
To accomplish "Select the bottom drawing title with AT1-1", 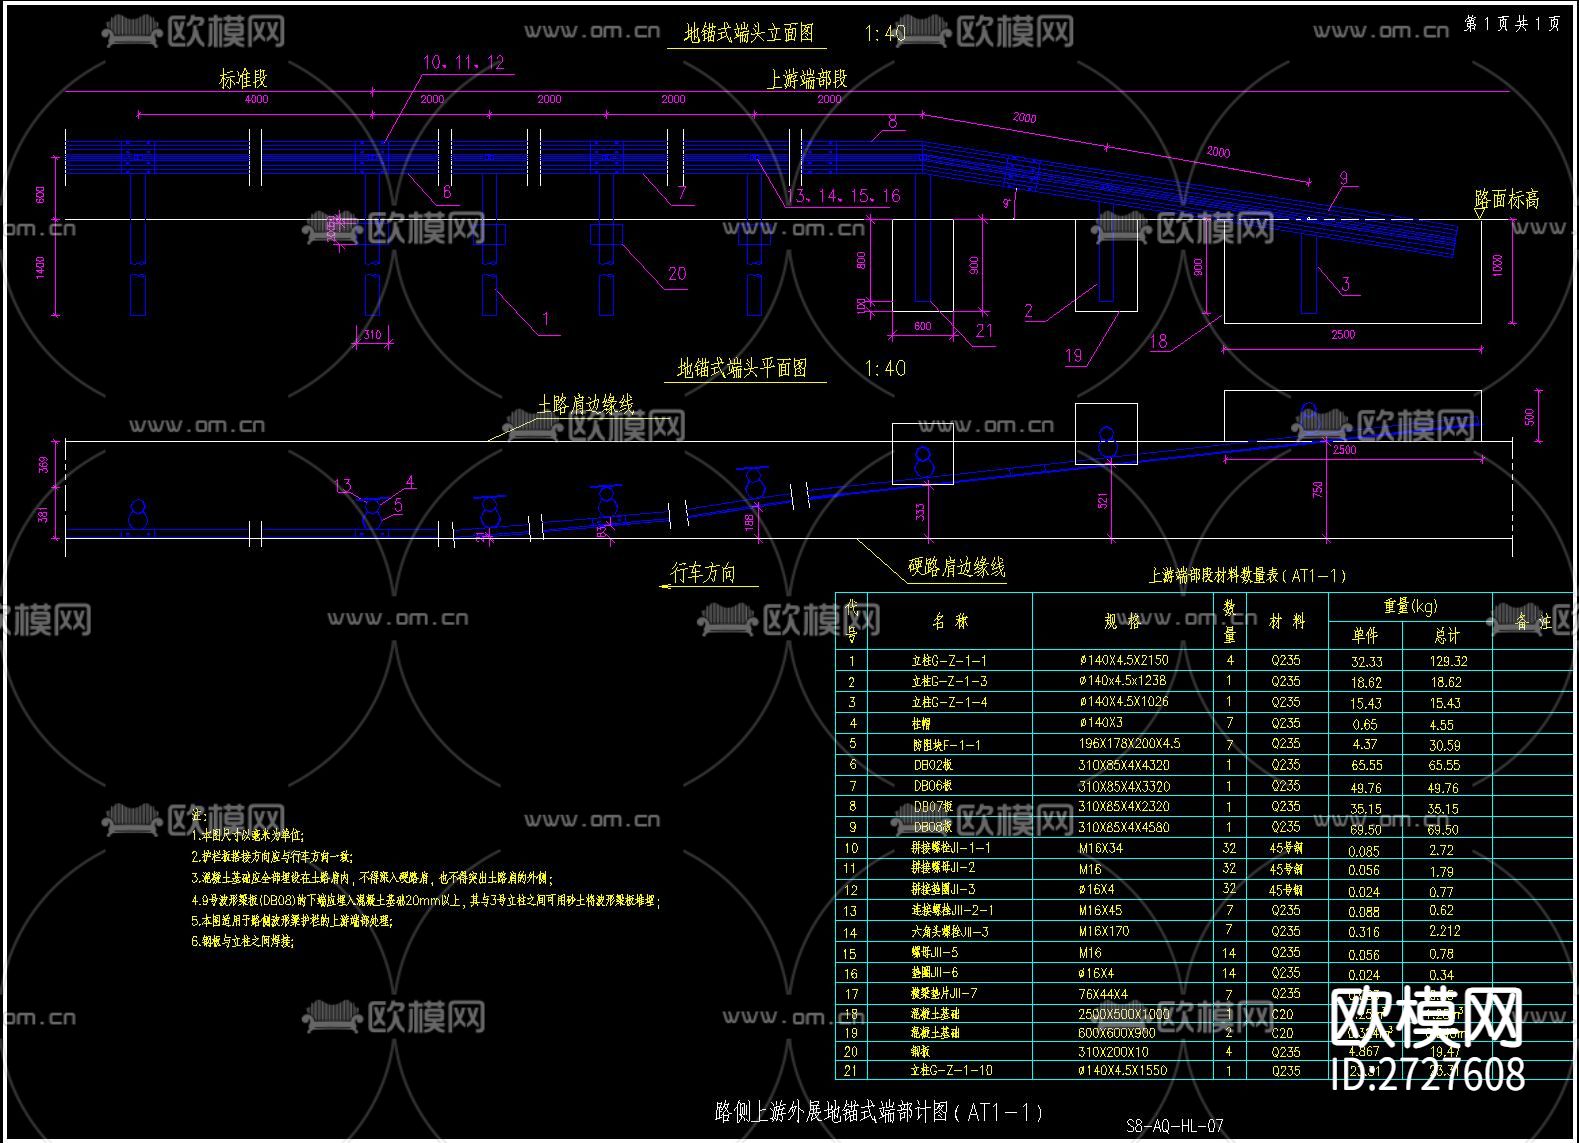I will [879, 1112].
